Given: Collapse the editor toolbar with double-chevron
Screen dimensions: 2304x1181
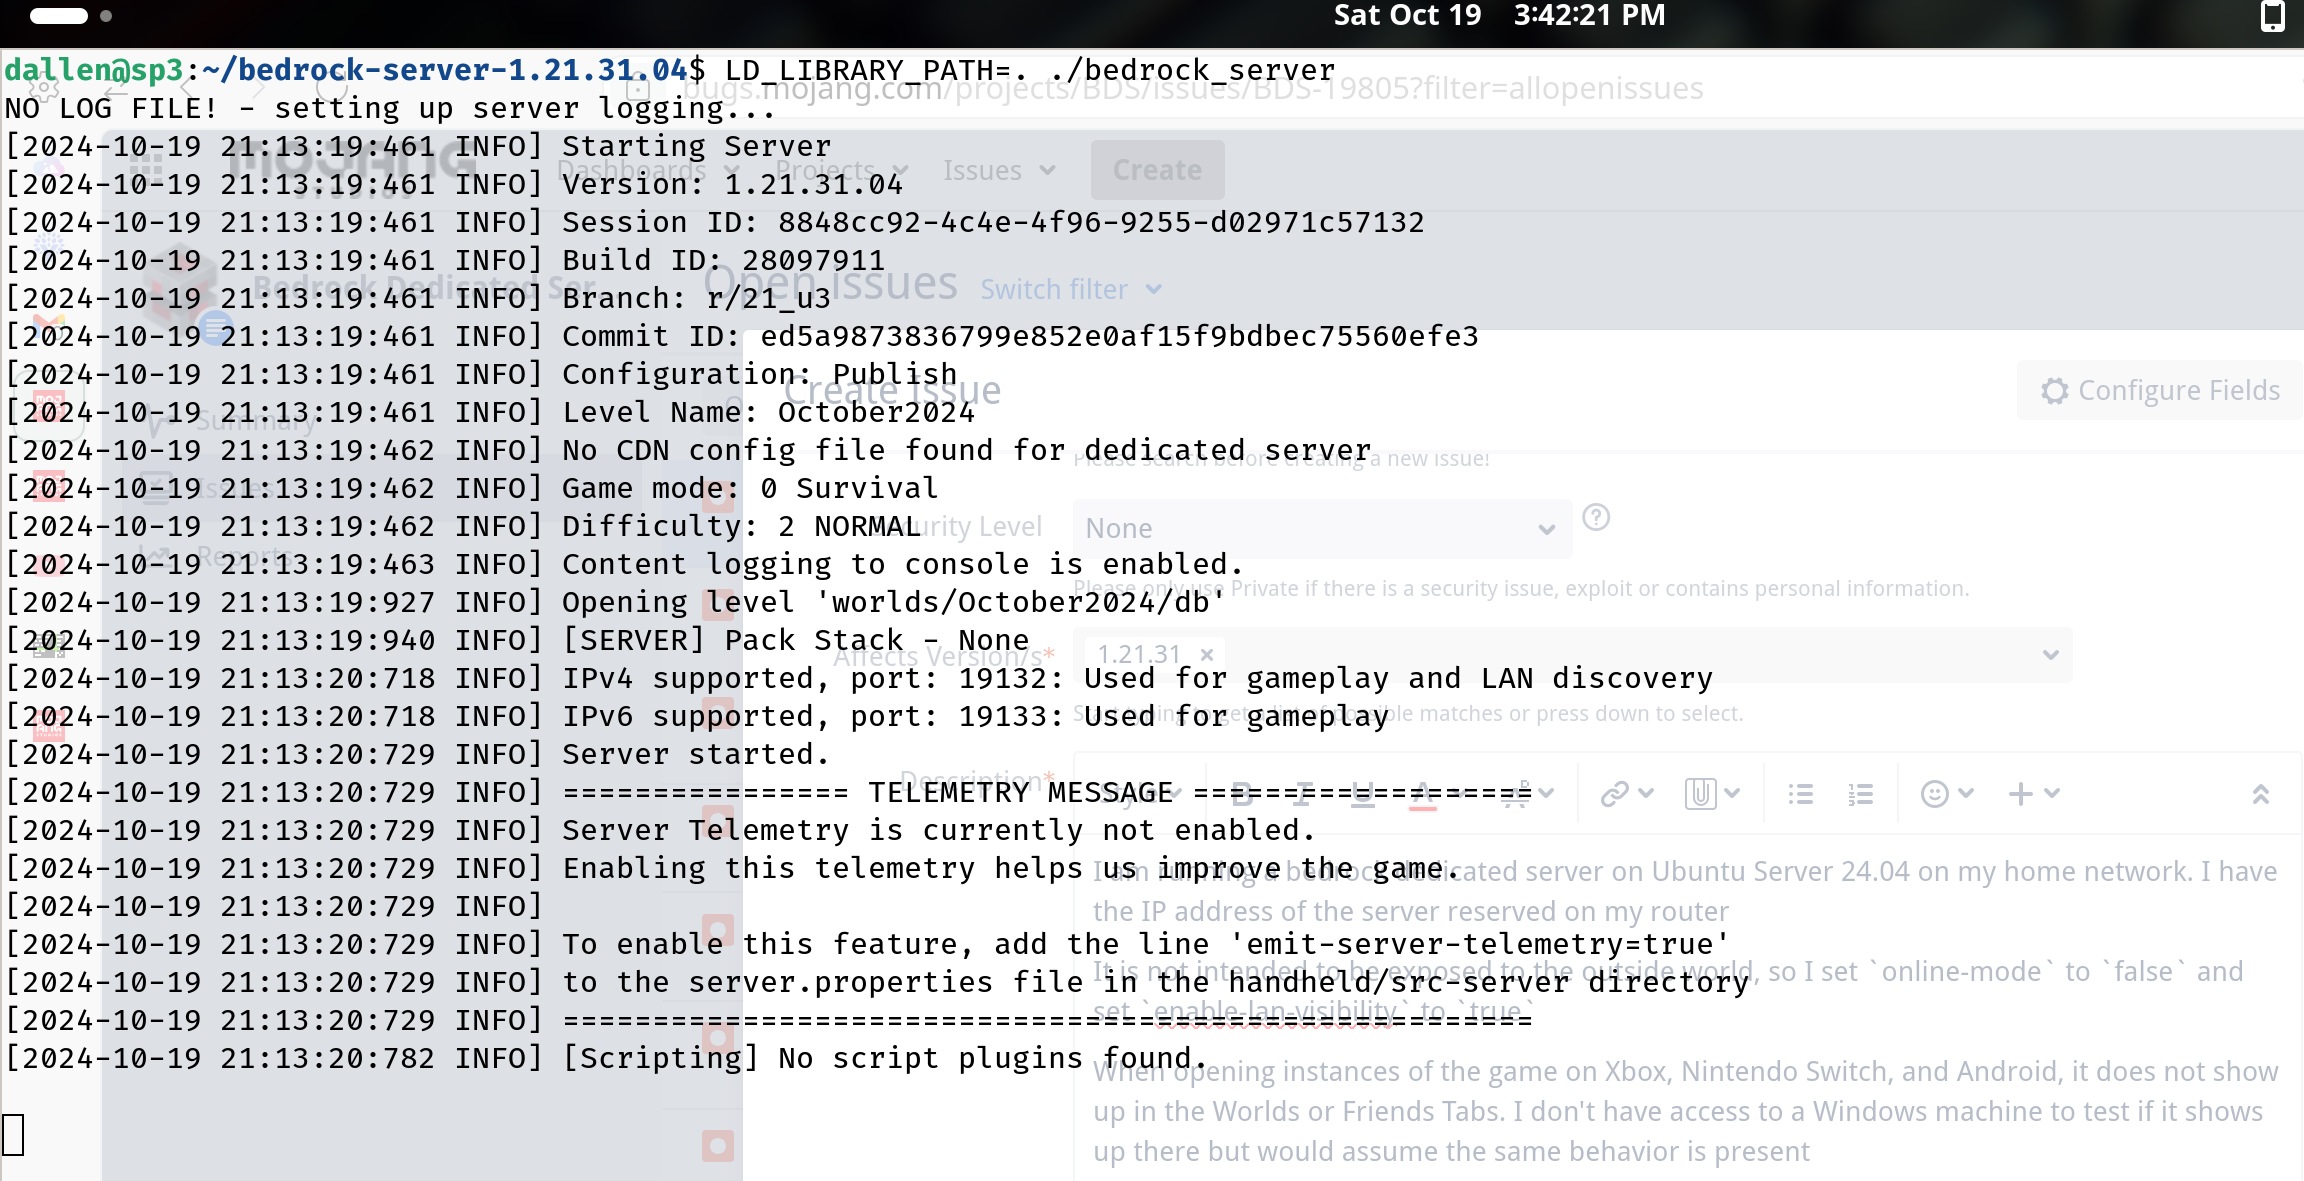Looking at the screenshot, I should click(2261, 794).
